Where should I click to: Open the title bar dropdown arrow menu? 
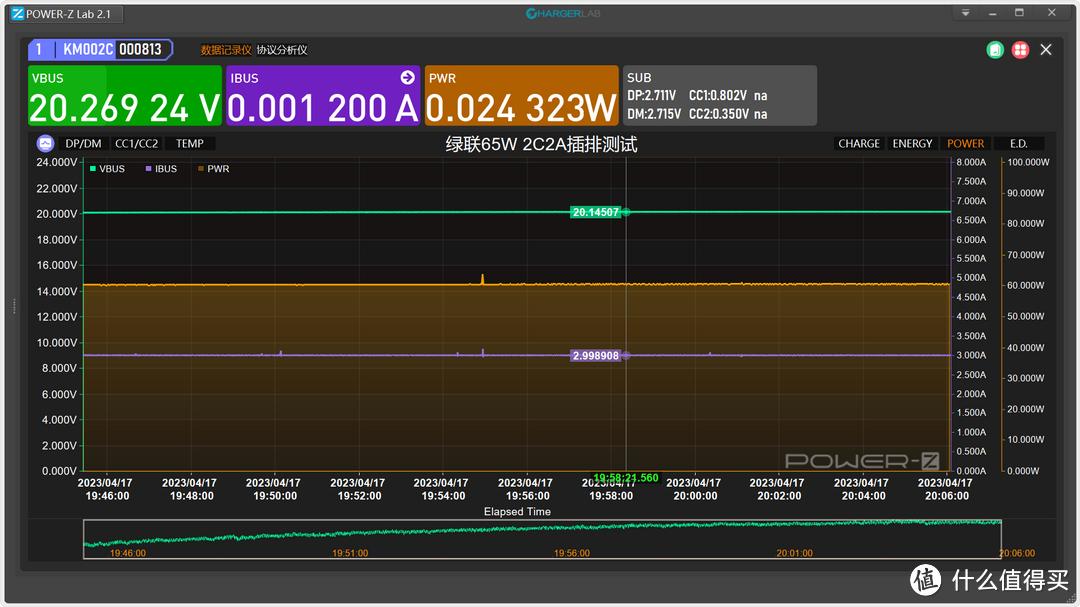[965, 13]
